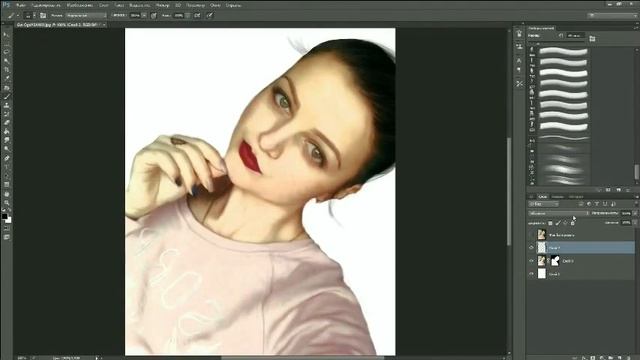Open the layer blend mode dropdown
This screenshot has width=640, height=360.
pyautogui.click(x=559, y=213)
